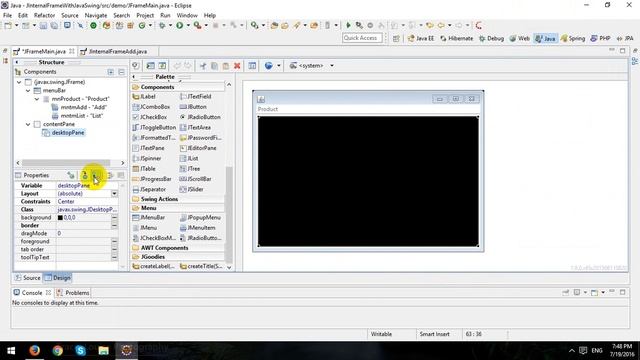Click the Components panel horizontal scrollbar
Viewport: 640px width, 360px height.
click(66, 163)
